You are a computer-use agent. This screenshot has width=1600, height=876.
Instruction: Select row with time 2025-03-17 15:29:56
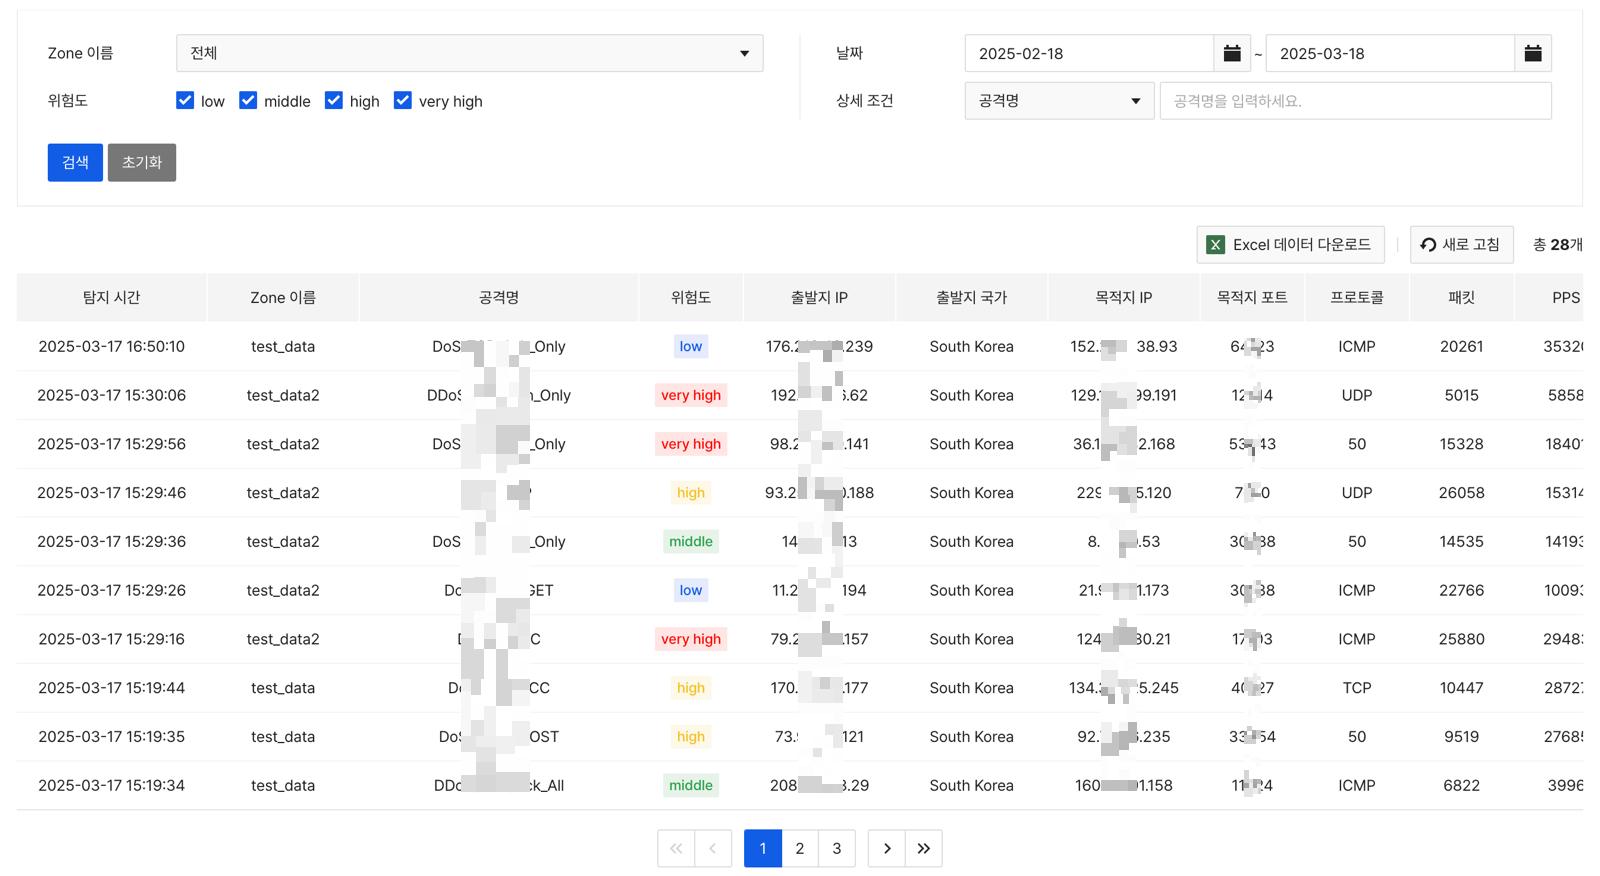(800, 445)
